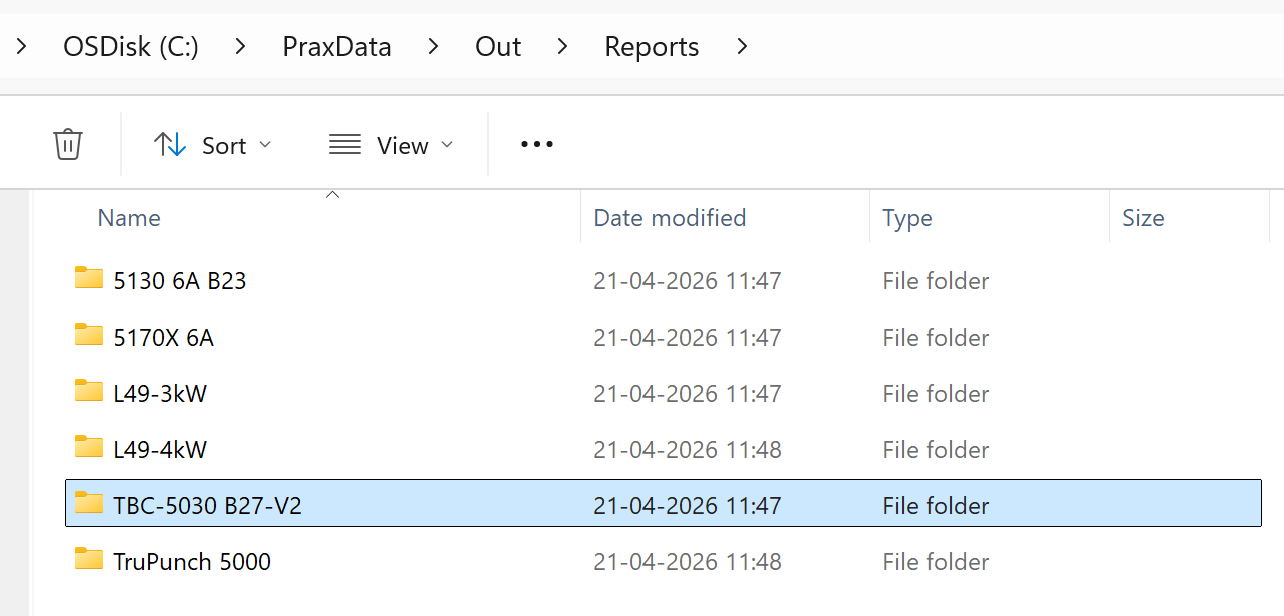Sort by the Size column header
Screen dimensions: 1284x616
[x=1143, y=218]
